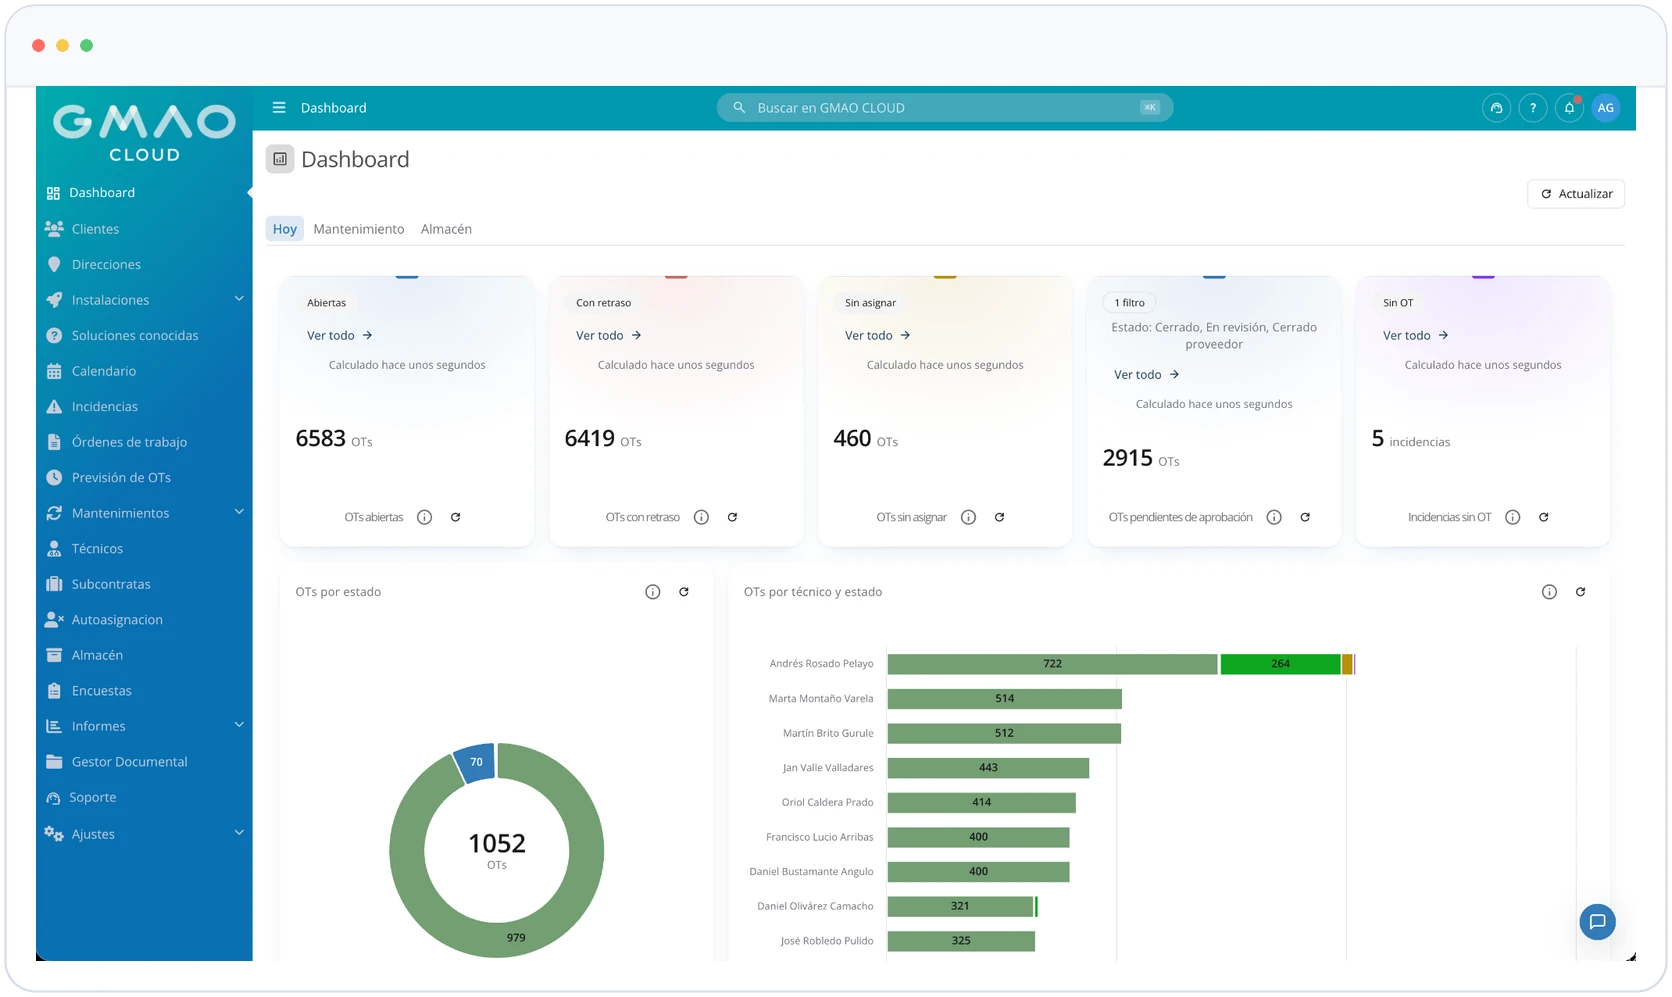Open the AG user avatar menu

coord(1605,108)
